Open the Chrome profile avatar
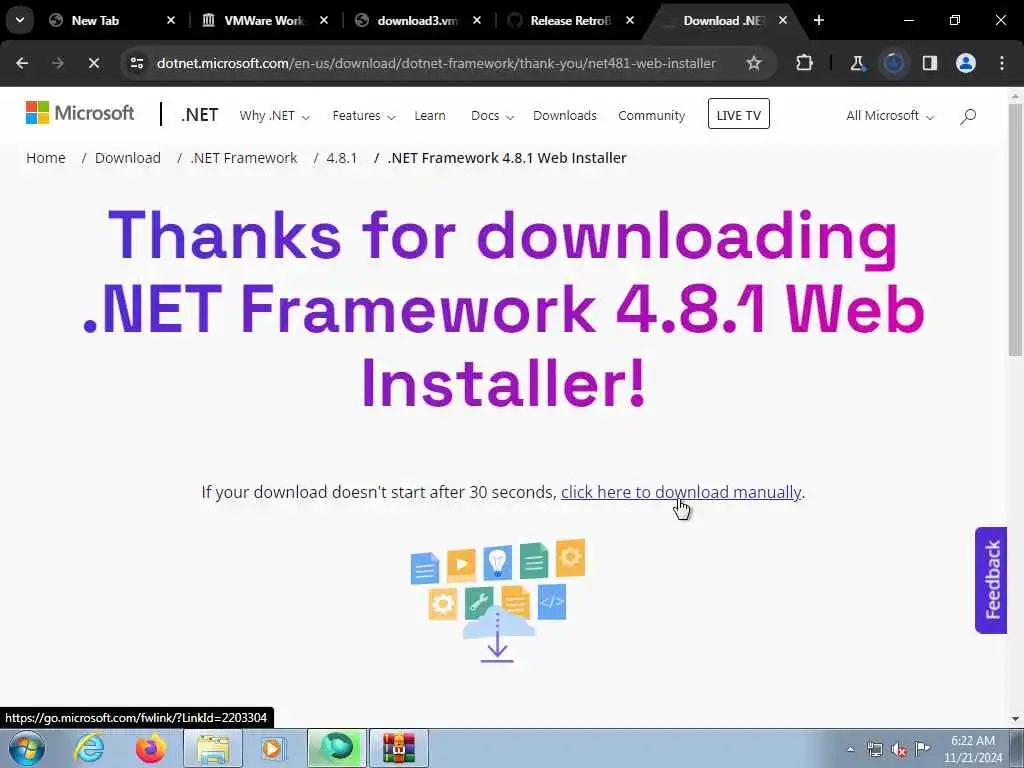 coord(965,63)
